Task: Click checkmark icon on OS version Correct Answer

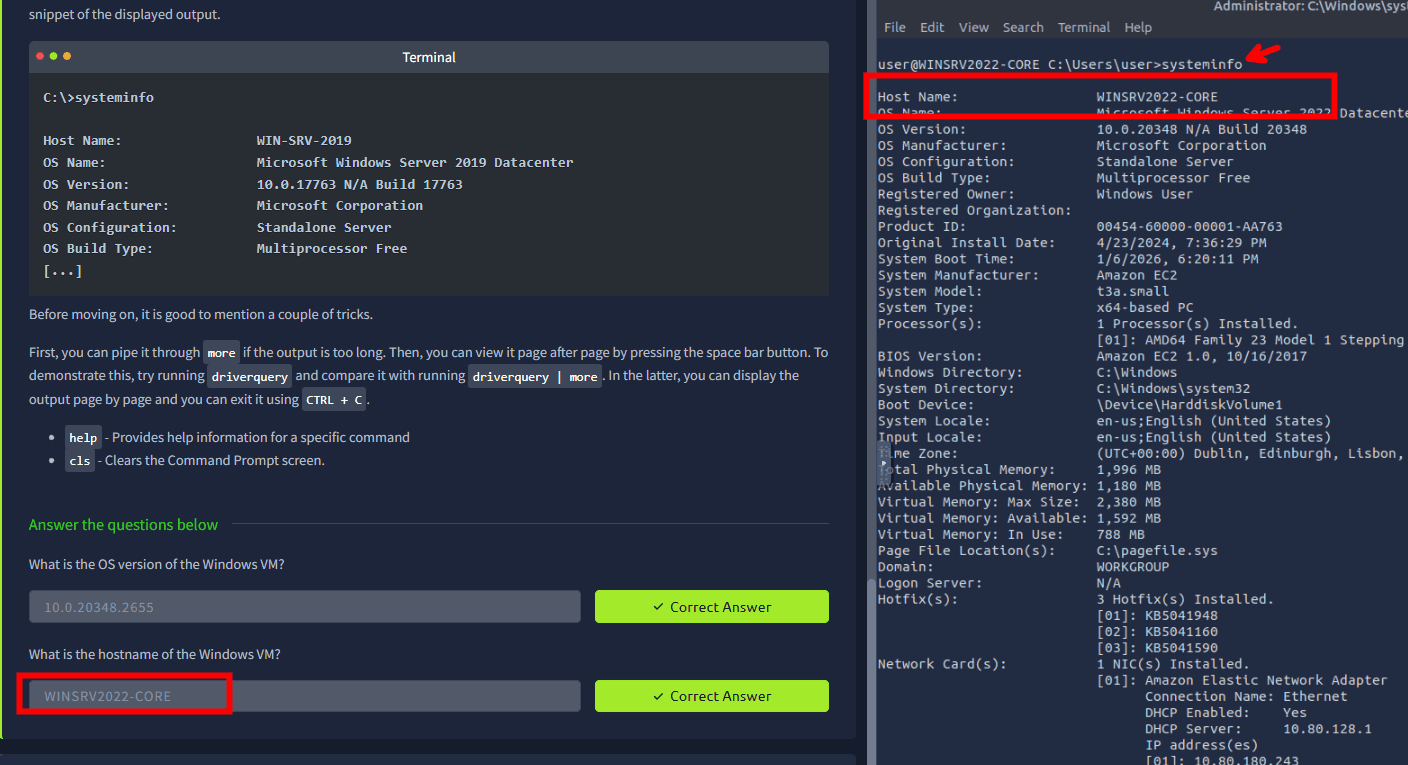Action: pyautogui.click(x=658, y=607)
